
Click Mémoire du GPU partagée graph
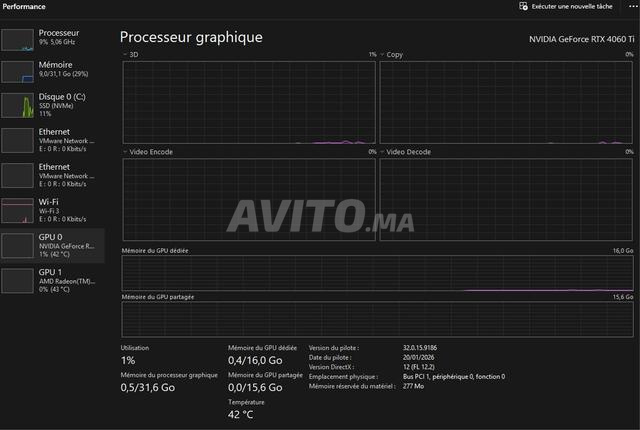click(378, 319)
